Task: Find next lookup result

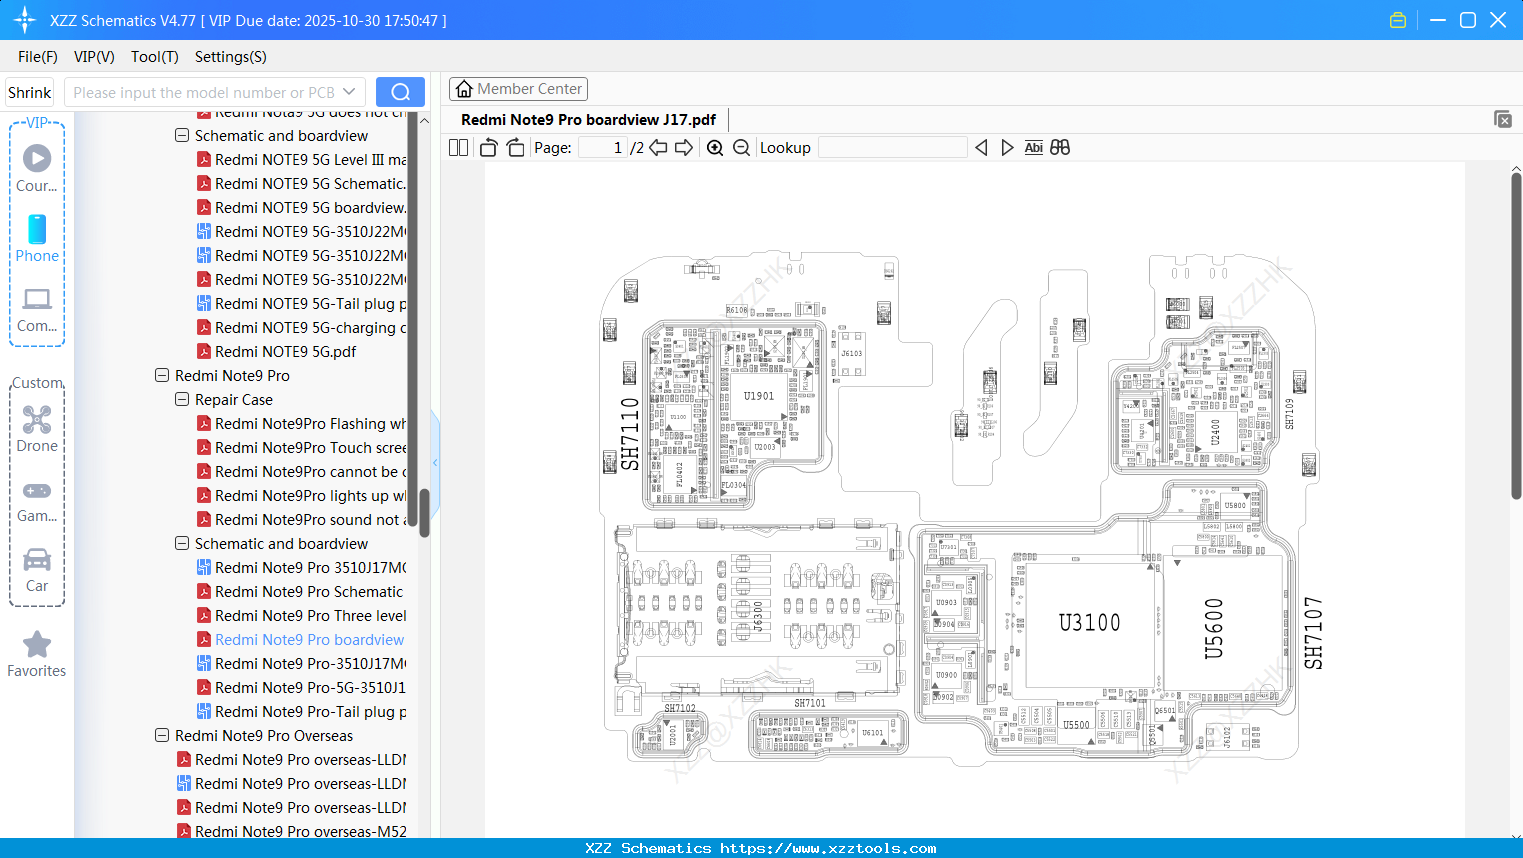Action: pyautogui.click(x=1007, y=148)
